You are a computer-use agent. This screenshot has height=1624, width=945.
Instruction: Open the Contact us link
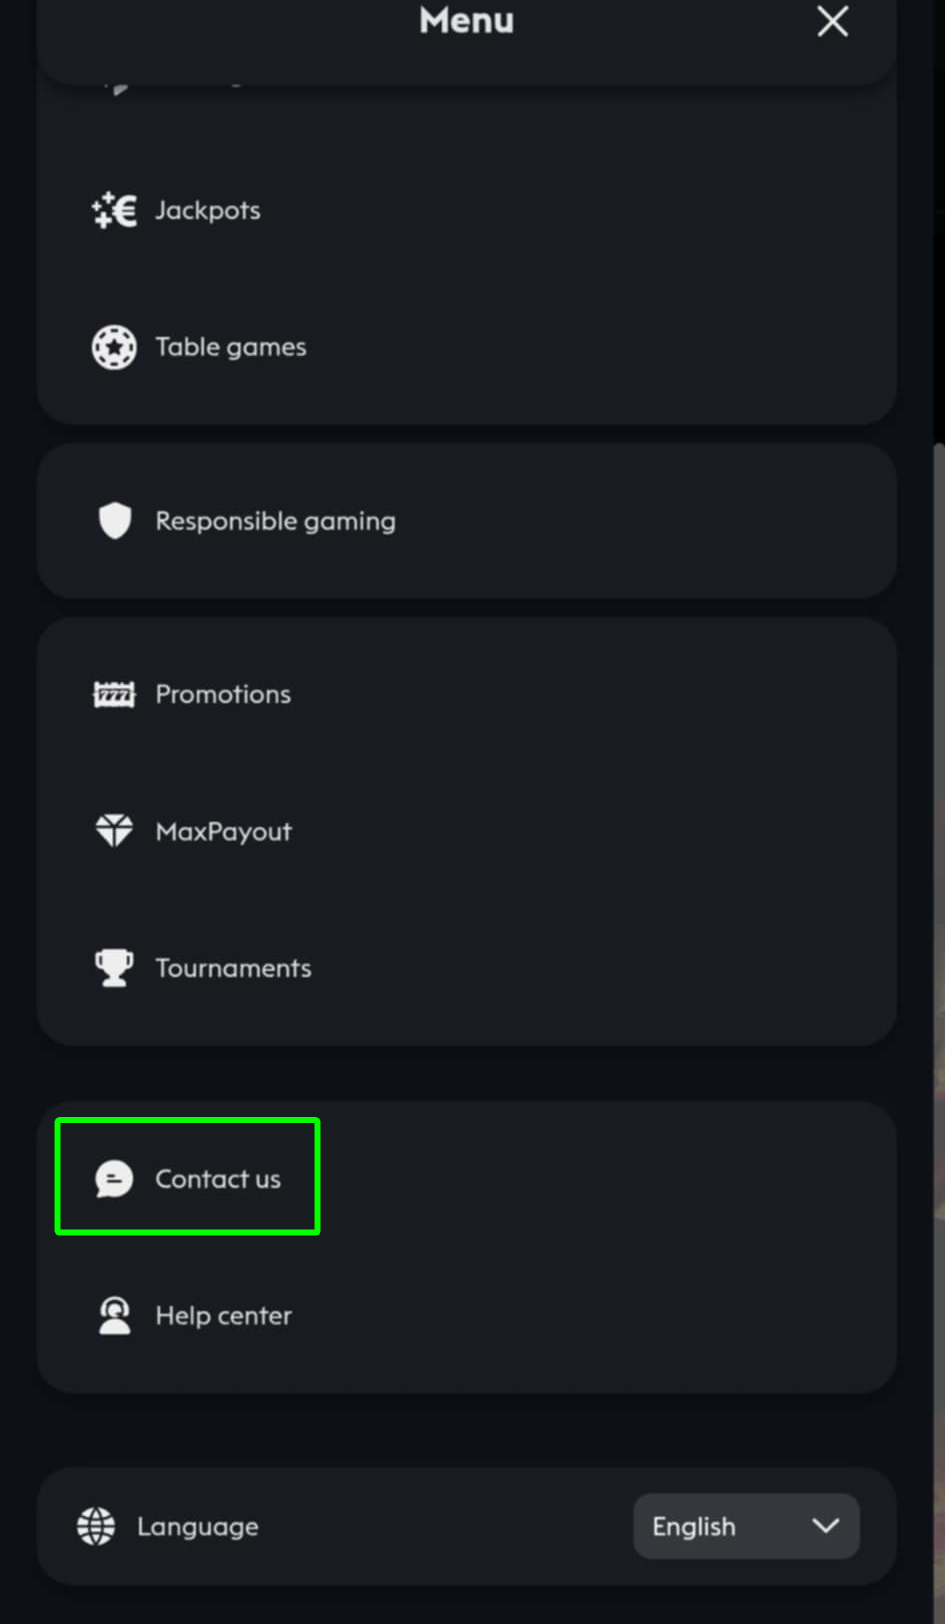pos(218,1179)
